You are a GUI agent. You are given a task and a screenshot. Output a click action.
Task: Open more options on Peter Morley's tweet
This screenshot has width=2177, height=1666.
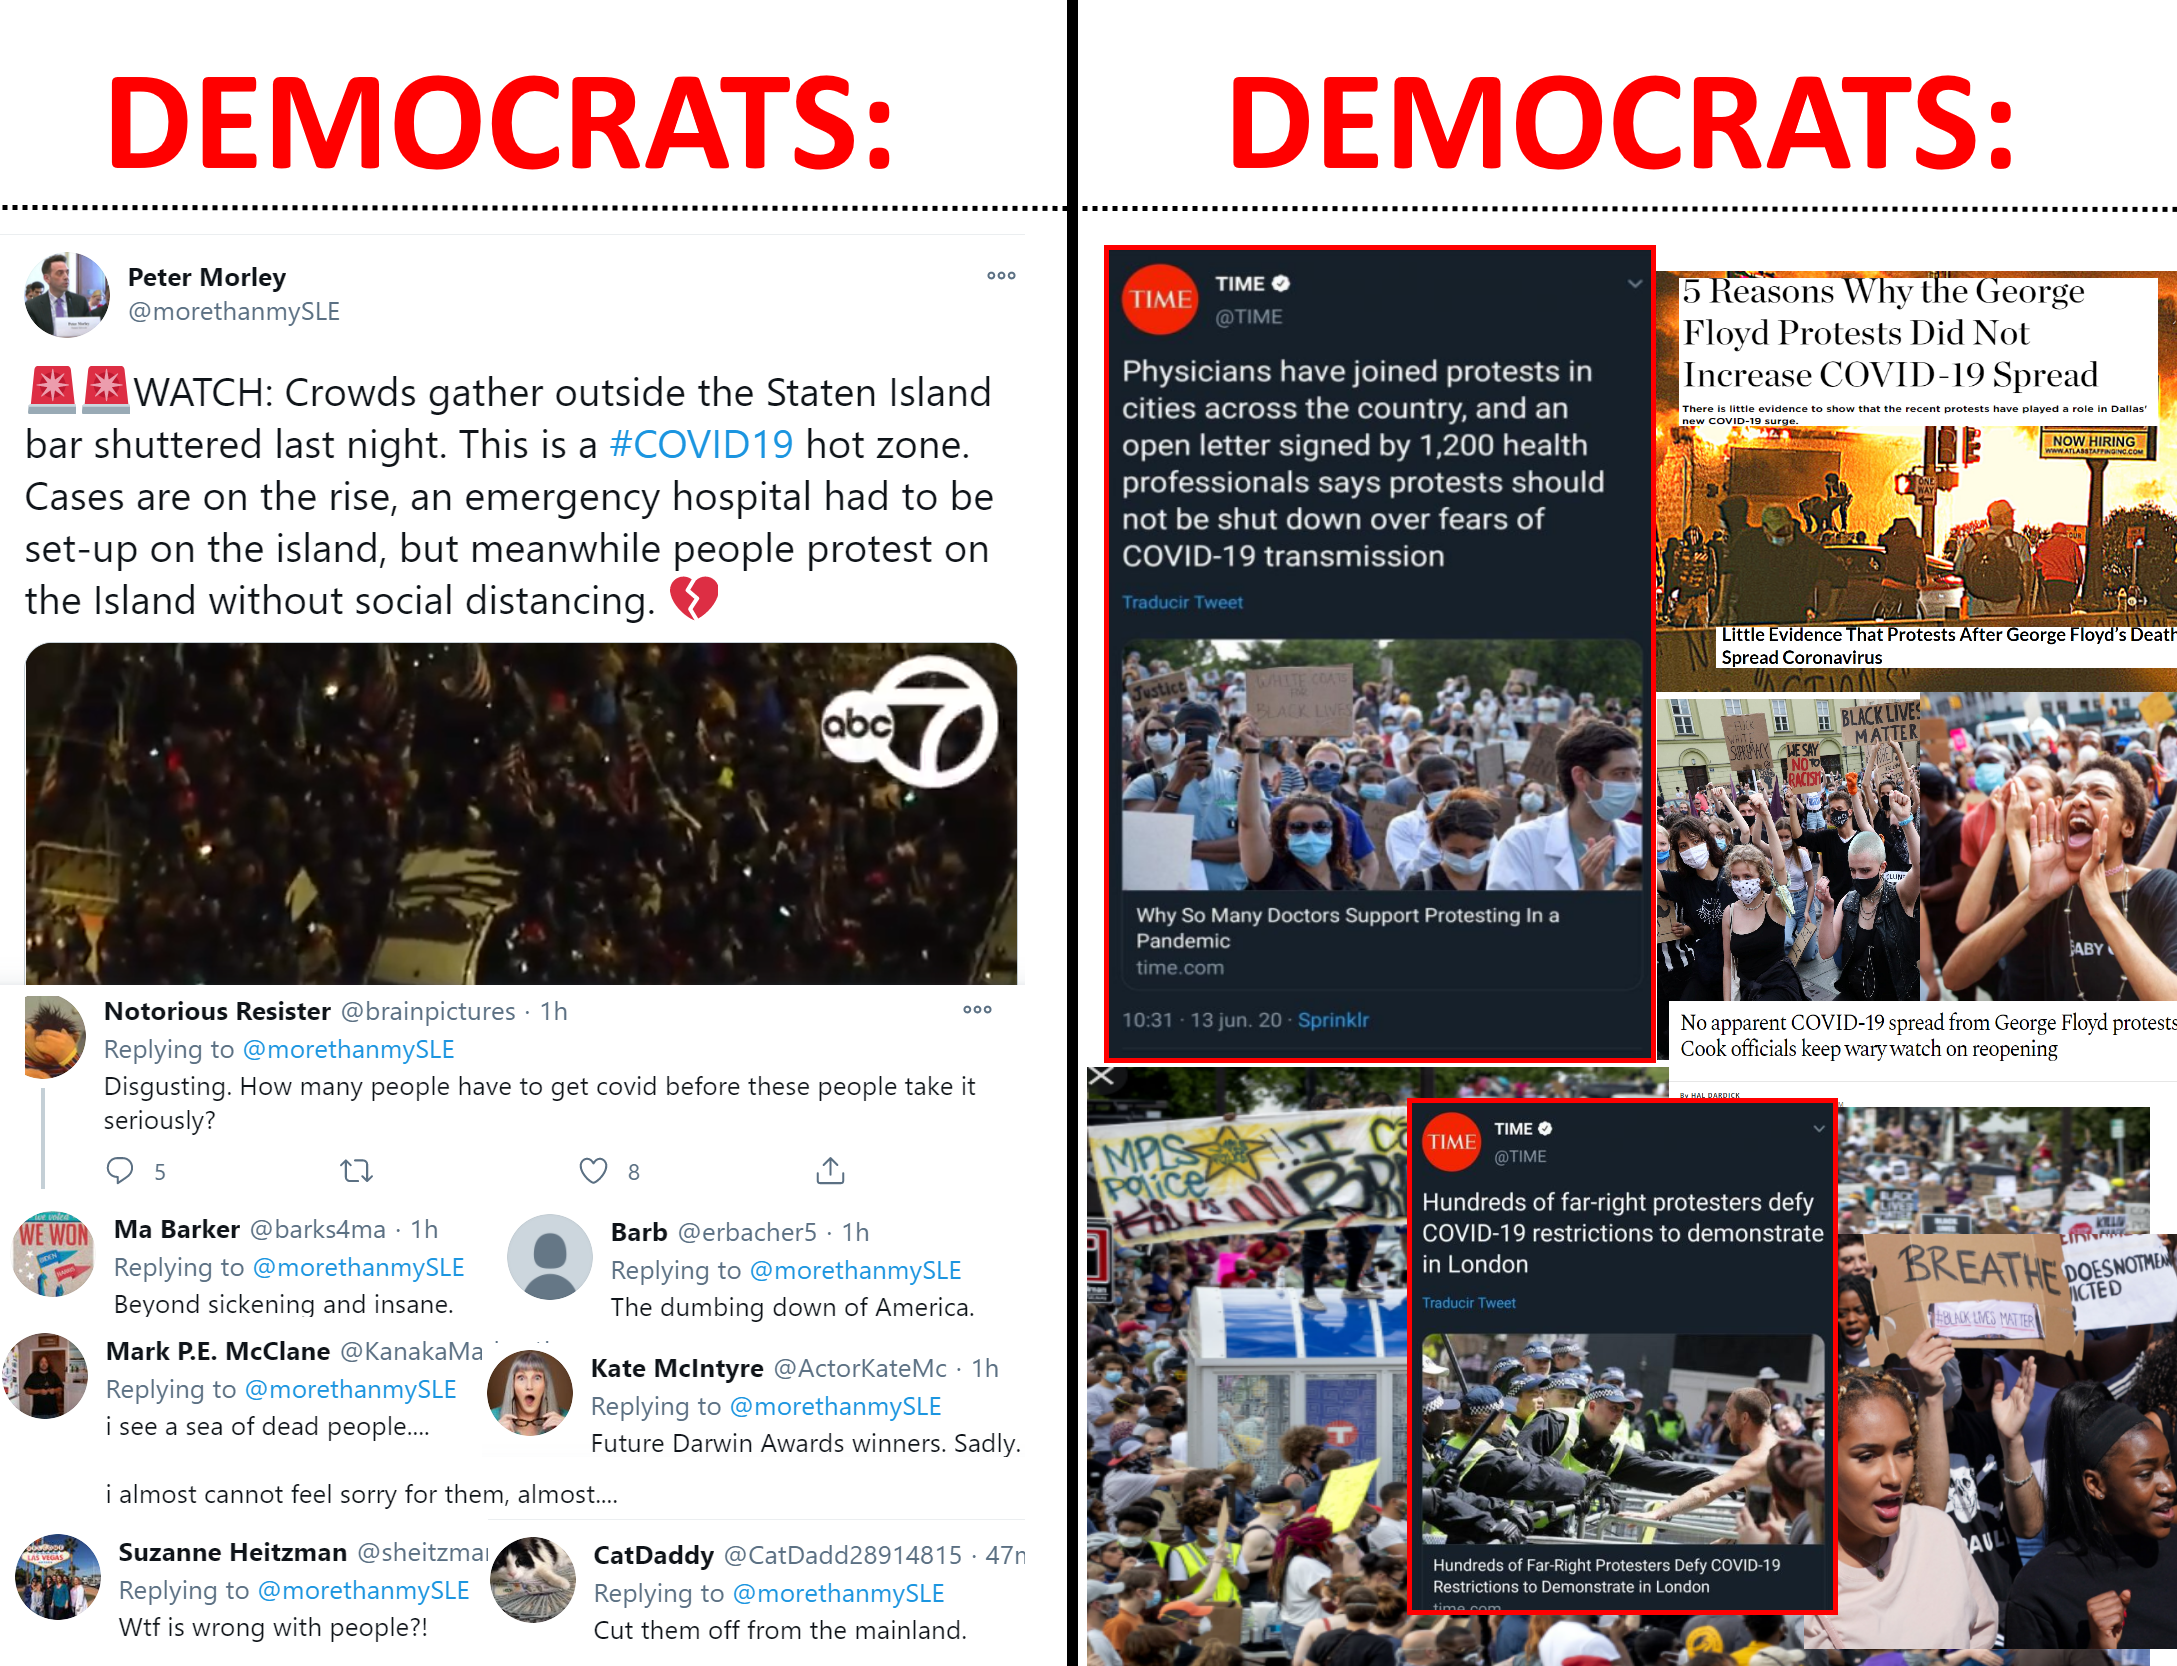(1001, 276)
